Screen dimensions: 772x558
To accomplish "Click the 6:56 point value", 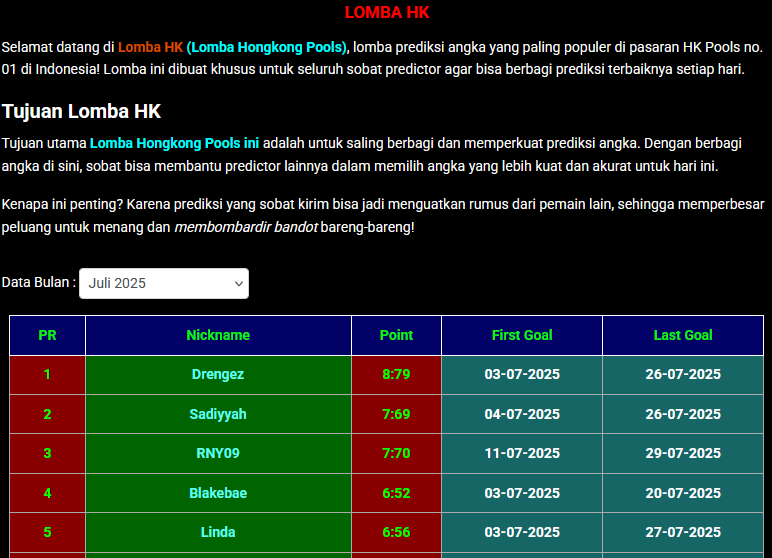I will [396, 532].
